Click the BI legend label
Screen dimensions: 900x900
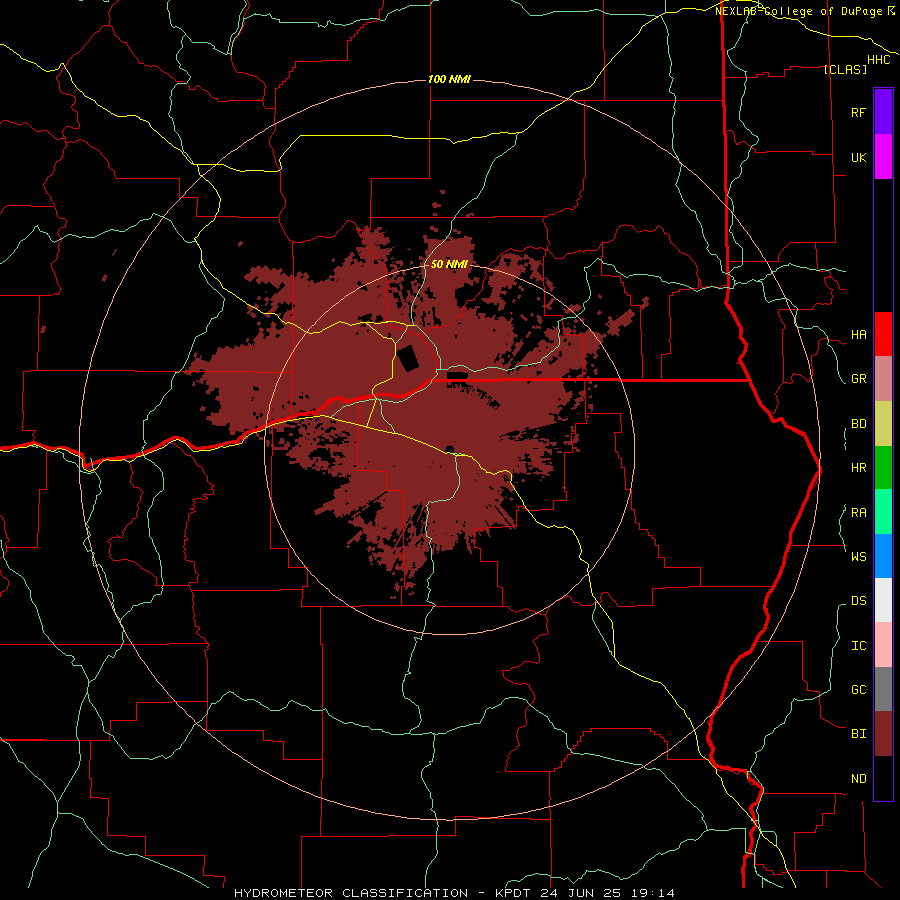858,734
